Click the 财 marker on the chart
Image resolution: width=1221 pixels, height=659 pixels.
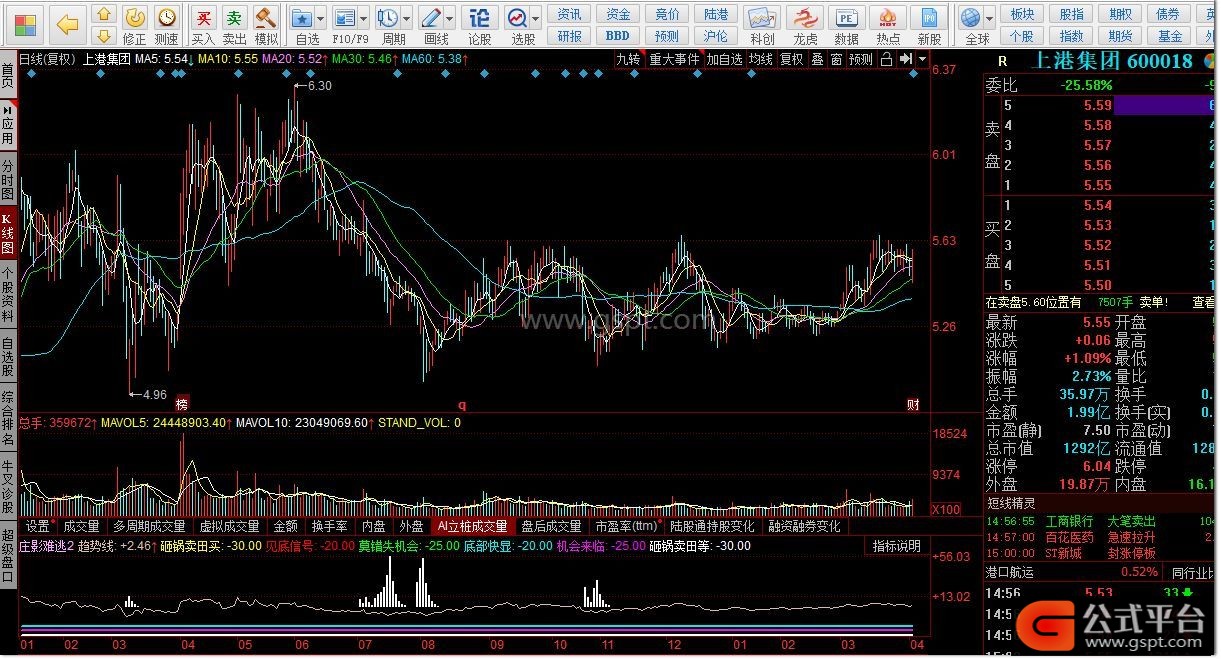pyautogui.click(x=913, y=404)
